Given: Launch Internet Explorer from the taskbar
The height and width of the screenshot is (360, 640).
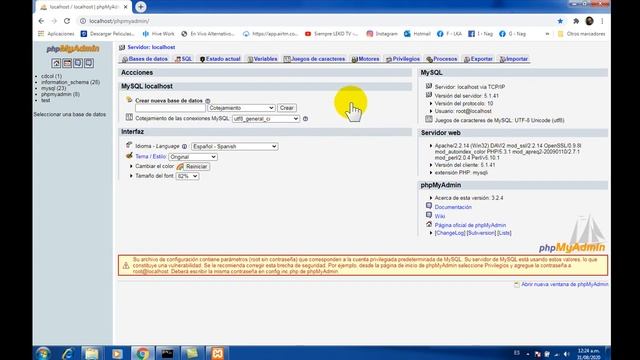Looking at the screenshot, I should (x=67, y=353).
